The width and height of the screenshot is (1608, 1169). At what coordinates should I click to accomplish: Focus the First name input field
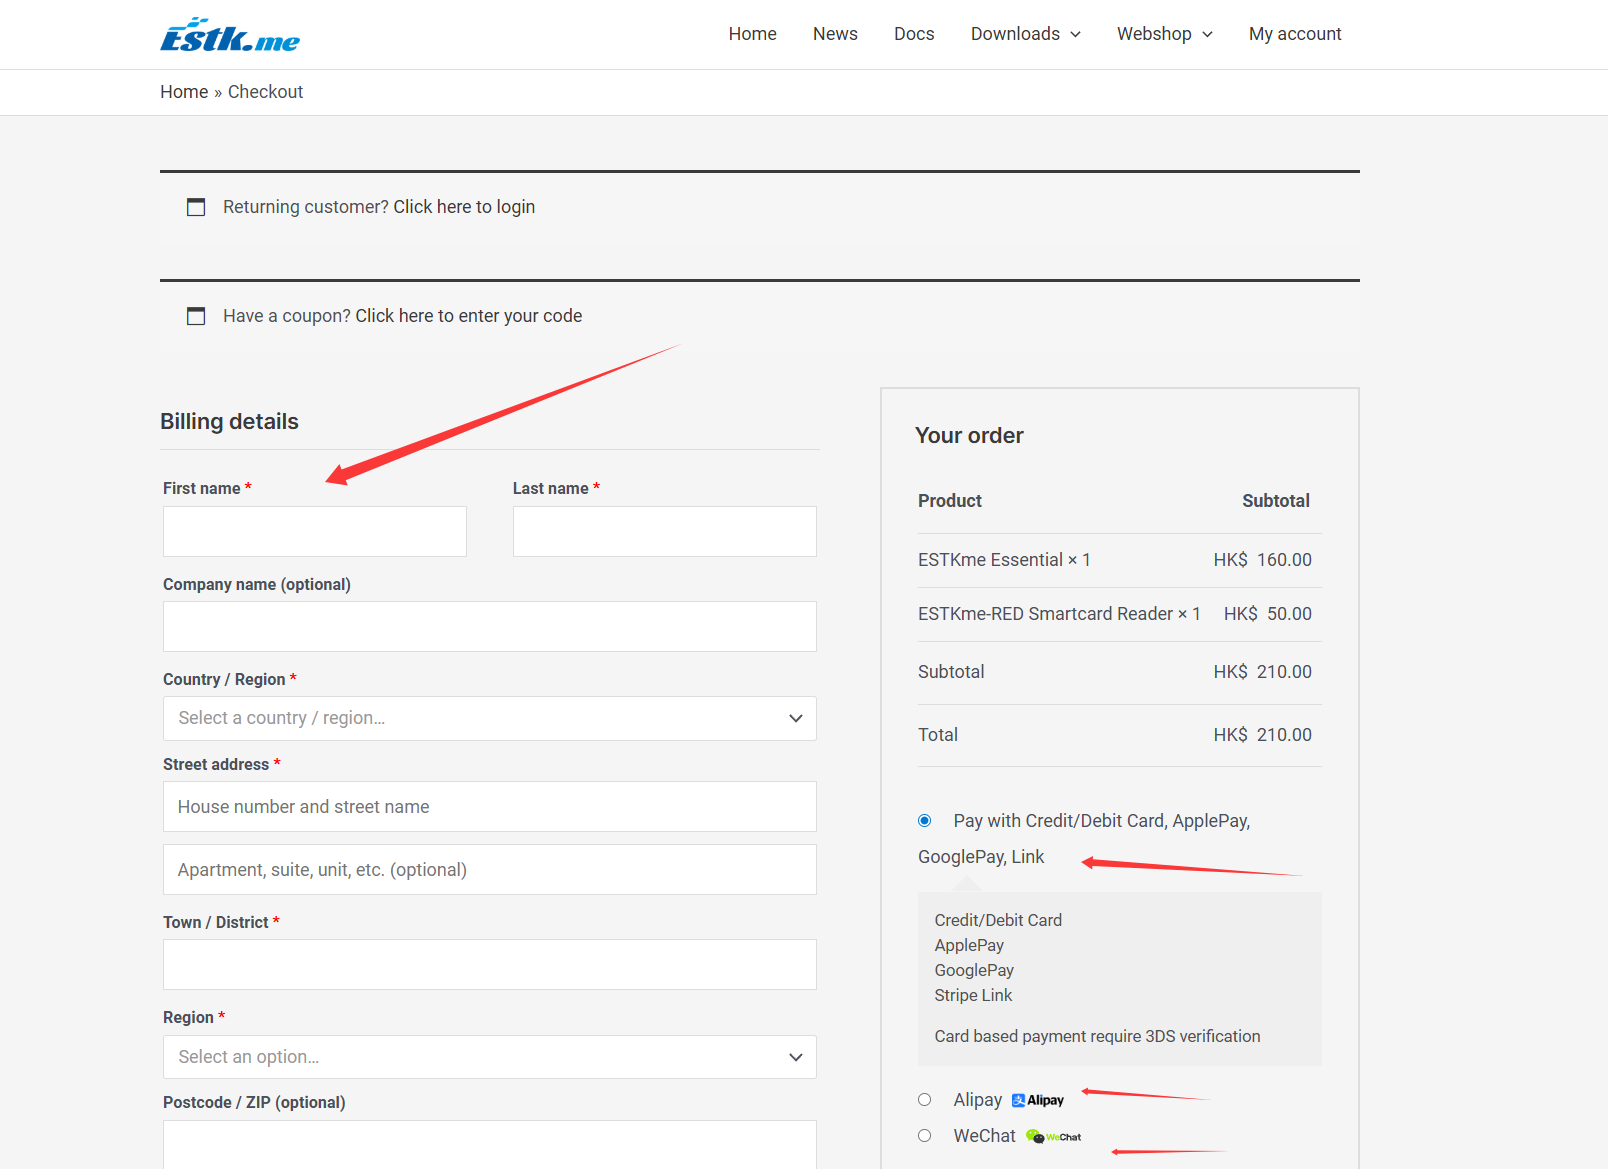click(315, 531)
